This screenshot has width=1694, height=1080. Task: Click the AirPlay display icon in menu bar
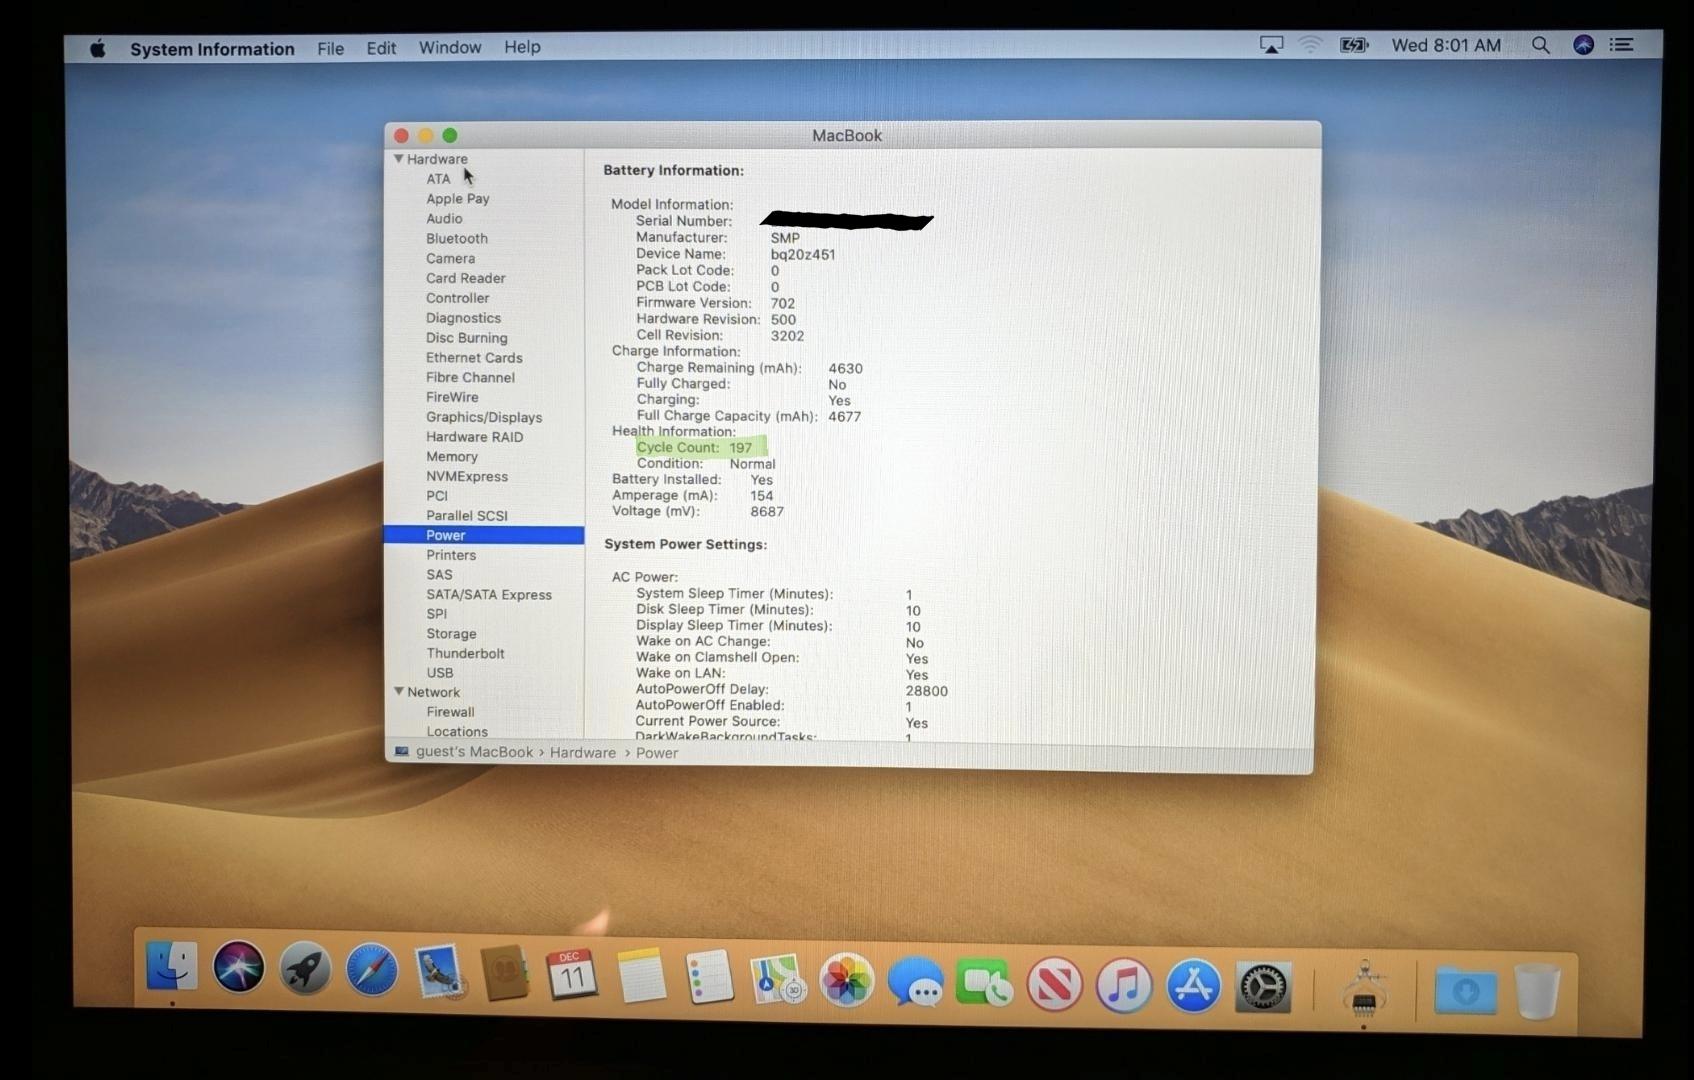pyautogui.click(x=1271, y=45)
